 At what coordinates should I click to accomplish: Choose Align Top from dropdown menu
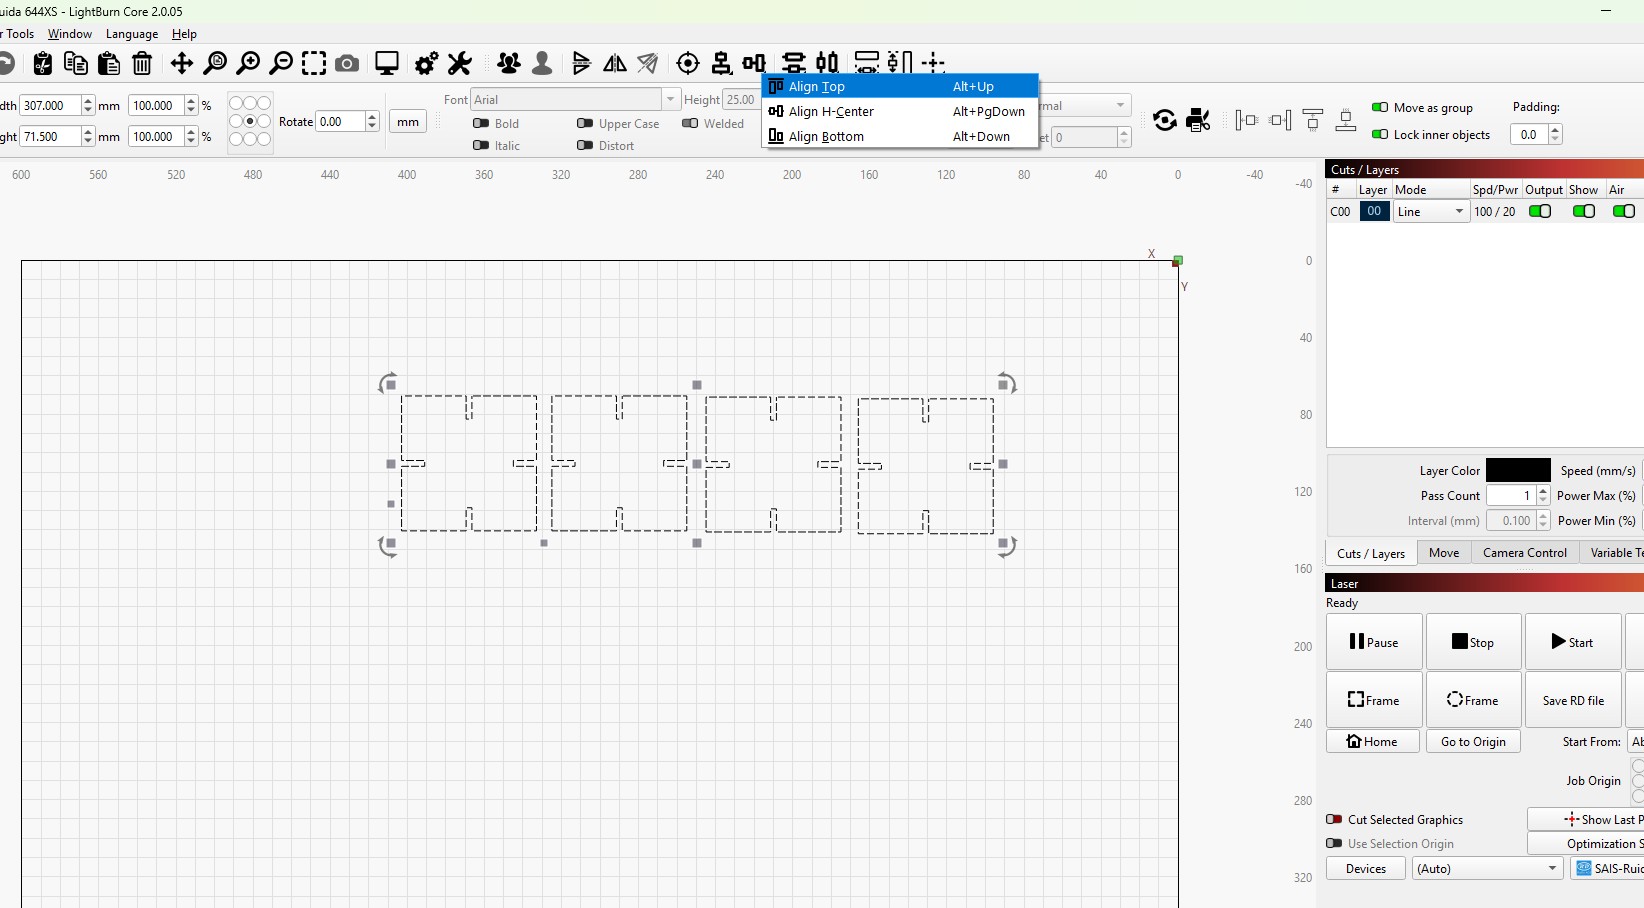tap(900, 86)
